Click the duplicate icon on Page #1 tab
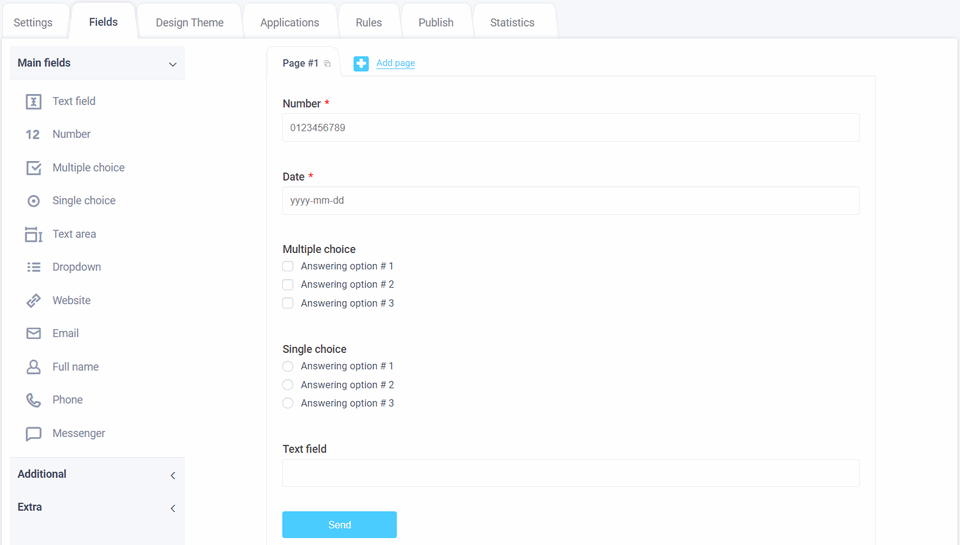Image resolution: width=960 pixels, height=545 pixels. click(328, 64)
